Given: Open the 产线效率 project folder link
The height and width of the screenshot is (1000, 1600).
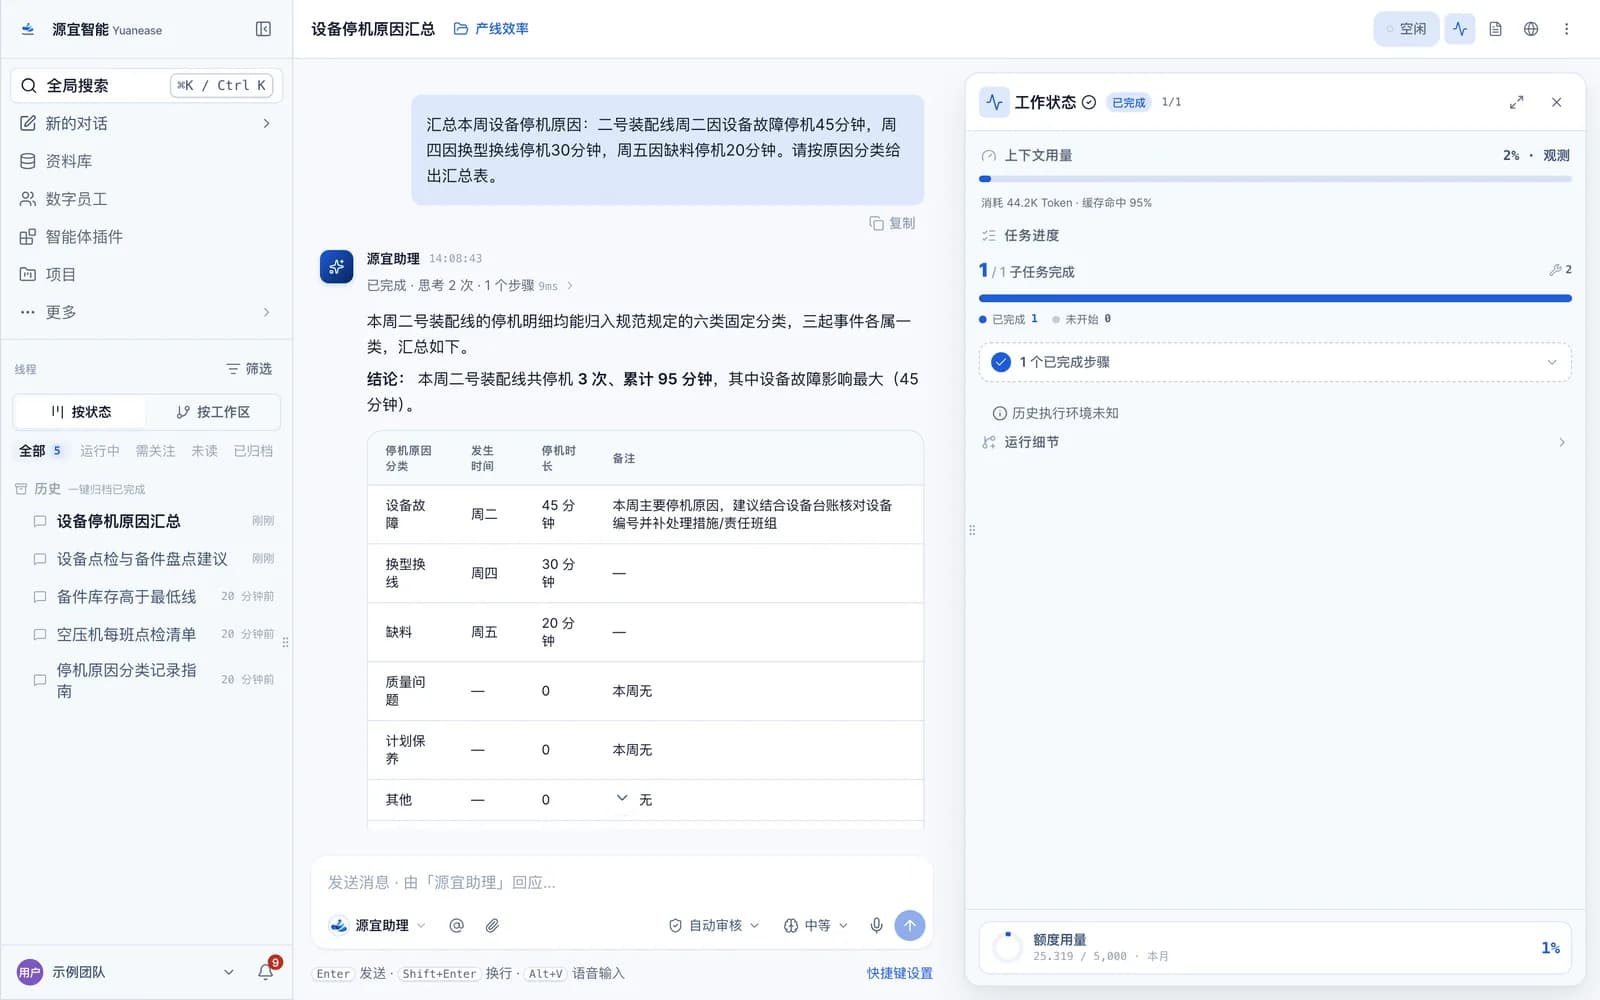Looking at the screenshot, I should tap(491, 29).
